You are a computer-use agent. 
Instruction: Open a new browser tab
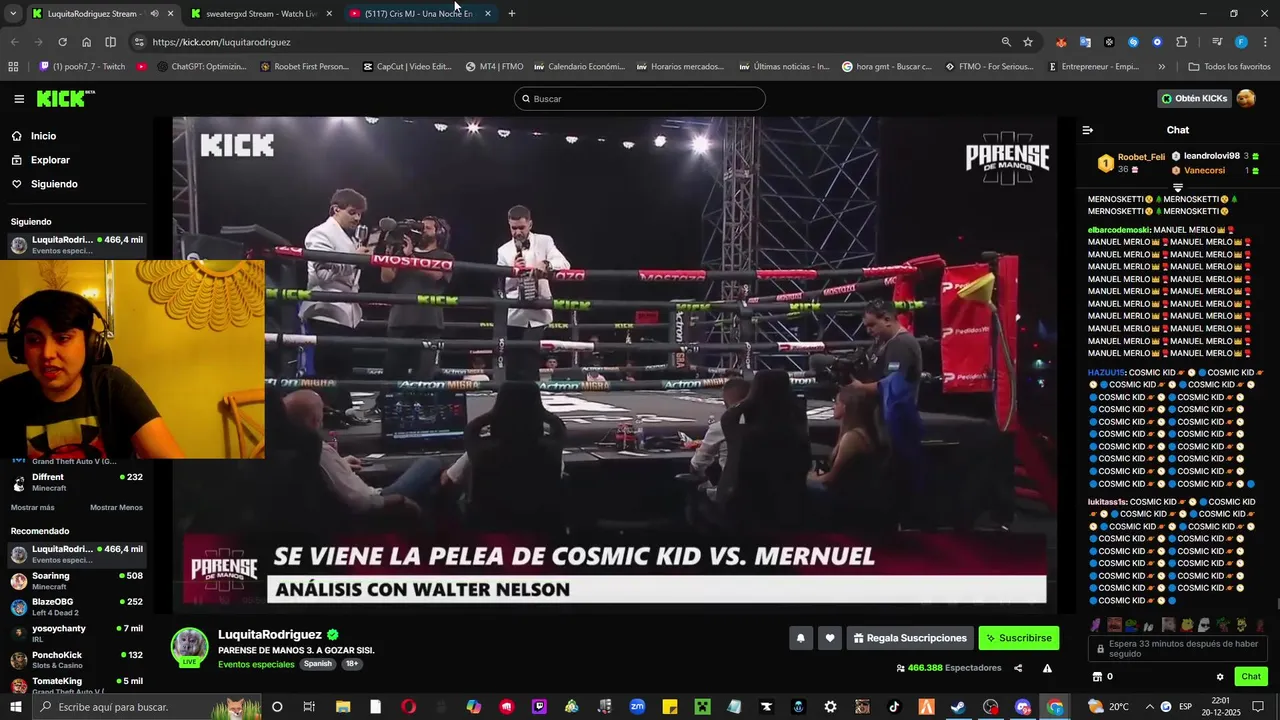coord(512,14)
